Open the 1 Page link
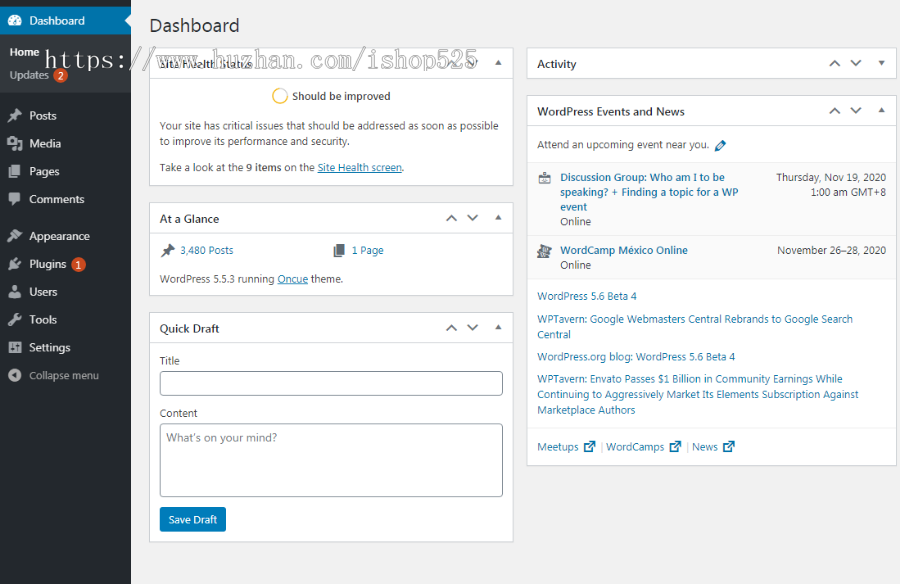 (x=367, y=250)
